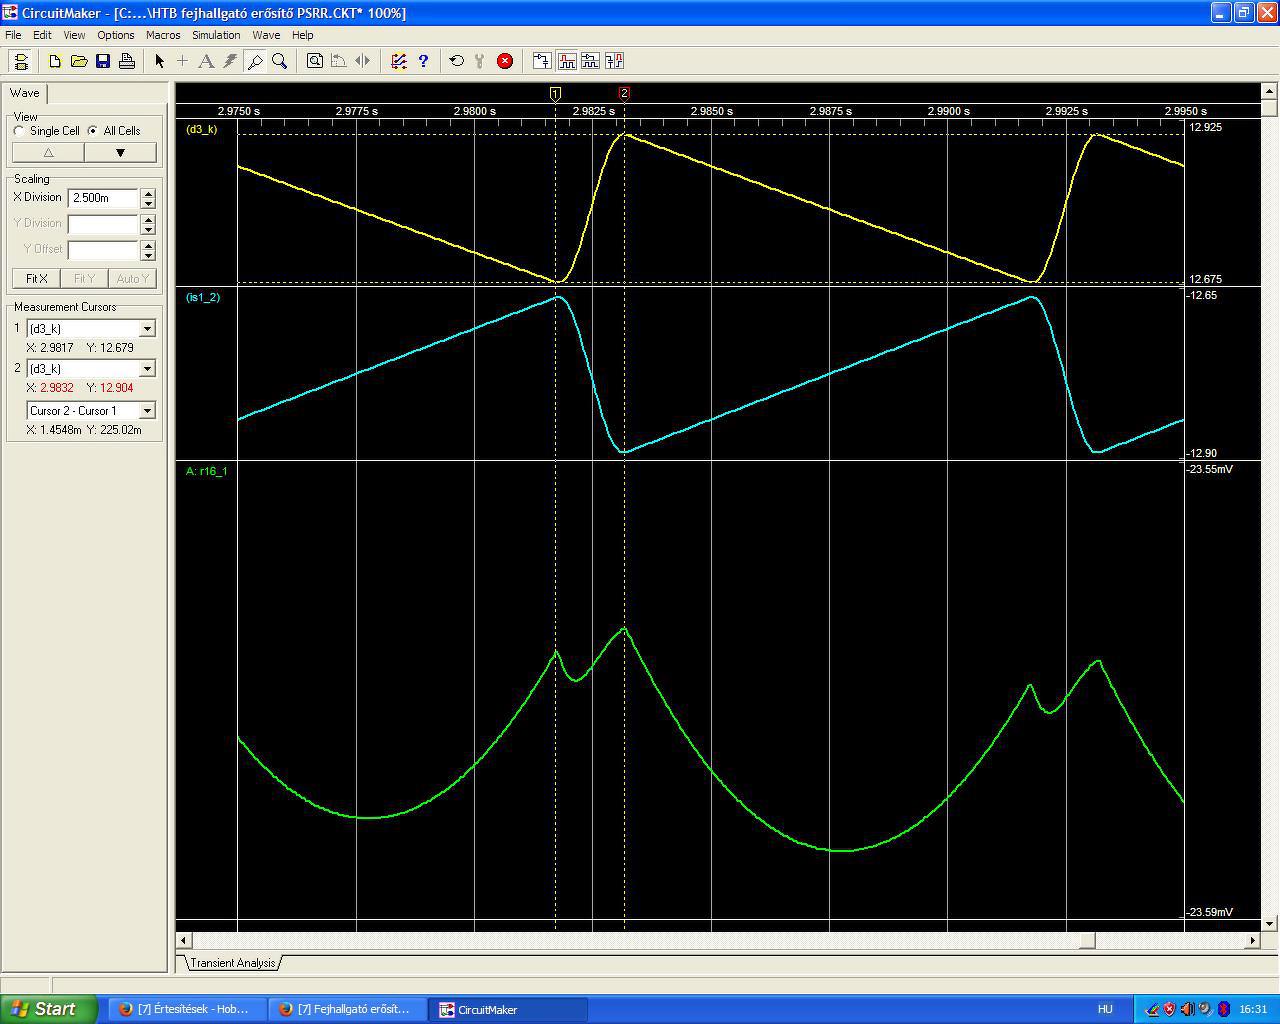
Task: Toggle the schematic panel icon in toolbar
Action: (x=20, y=61)
